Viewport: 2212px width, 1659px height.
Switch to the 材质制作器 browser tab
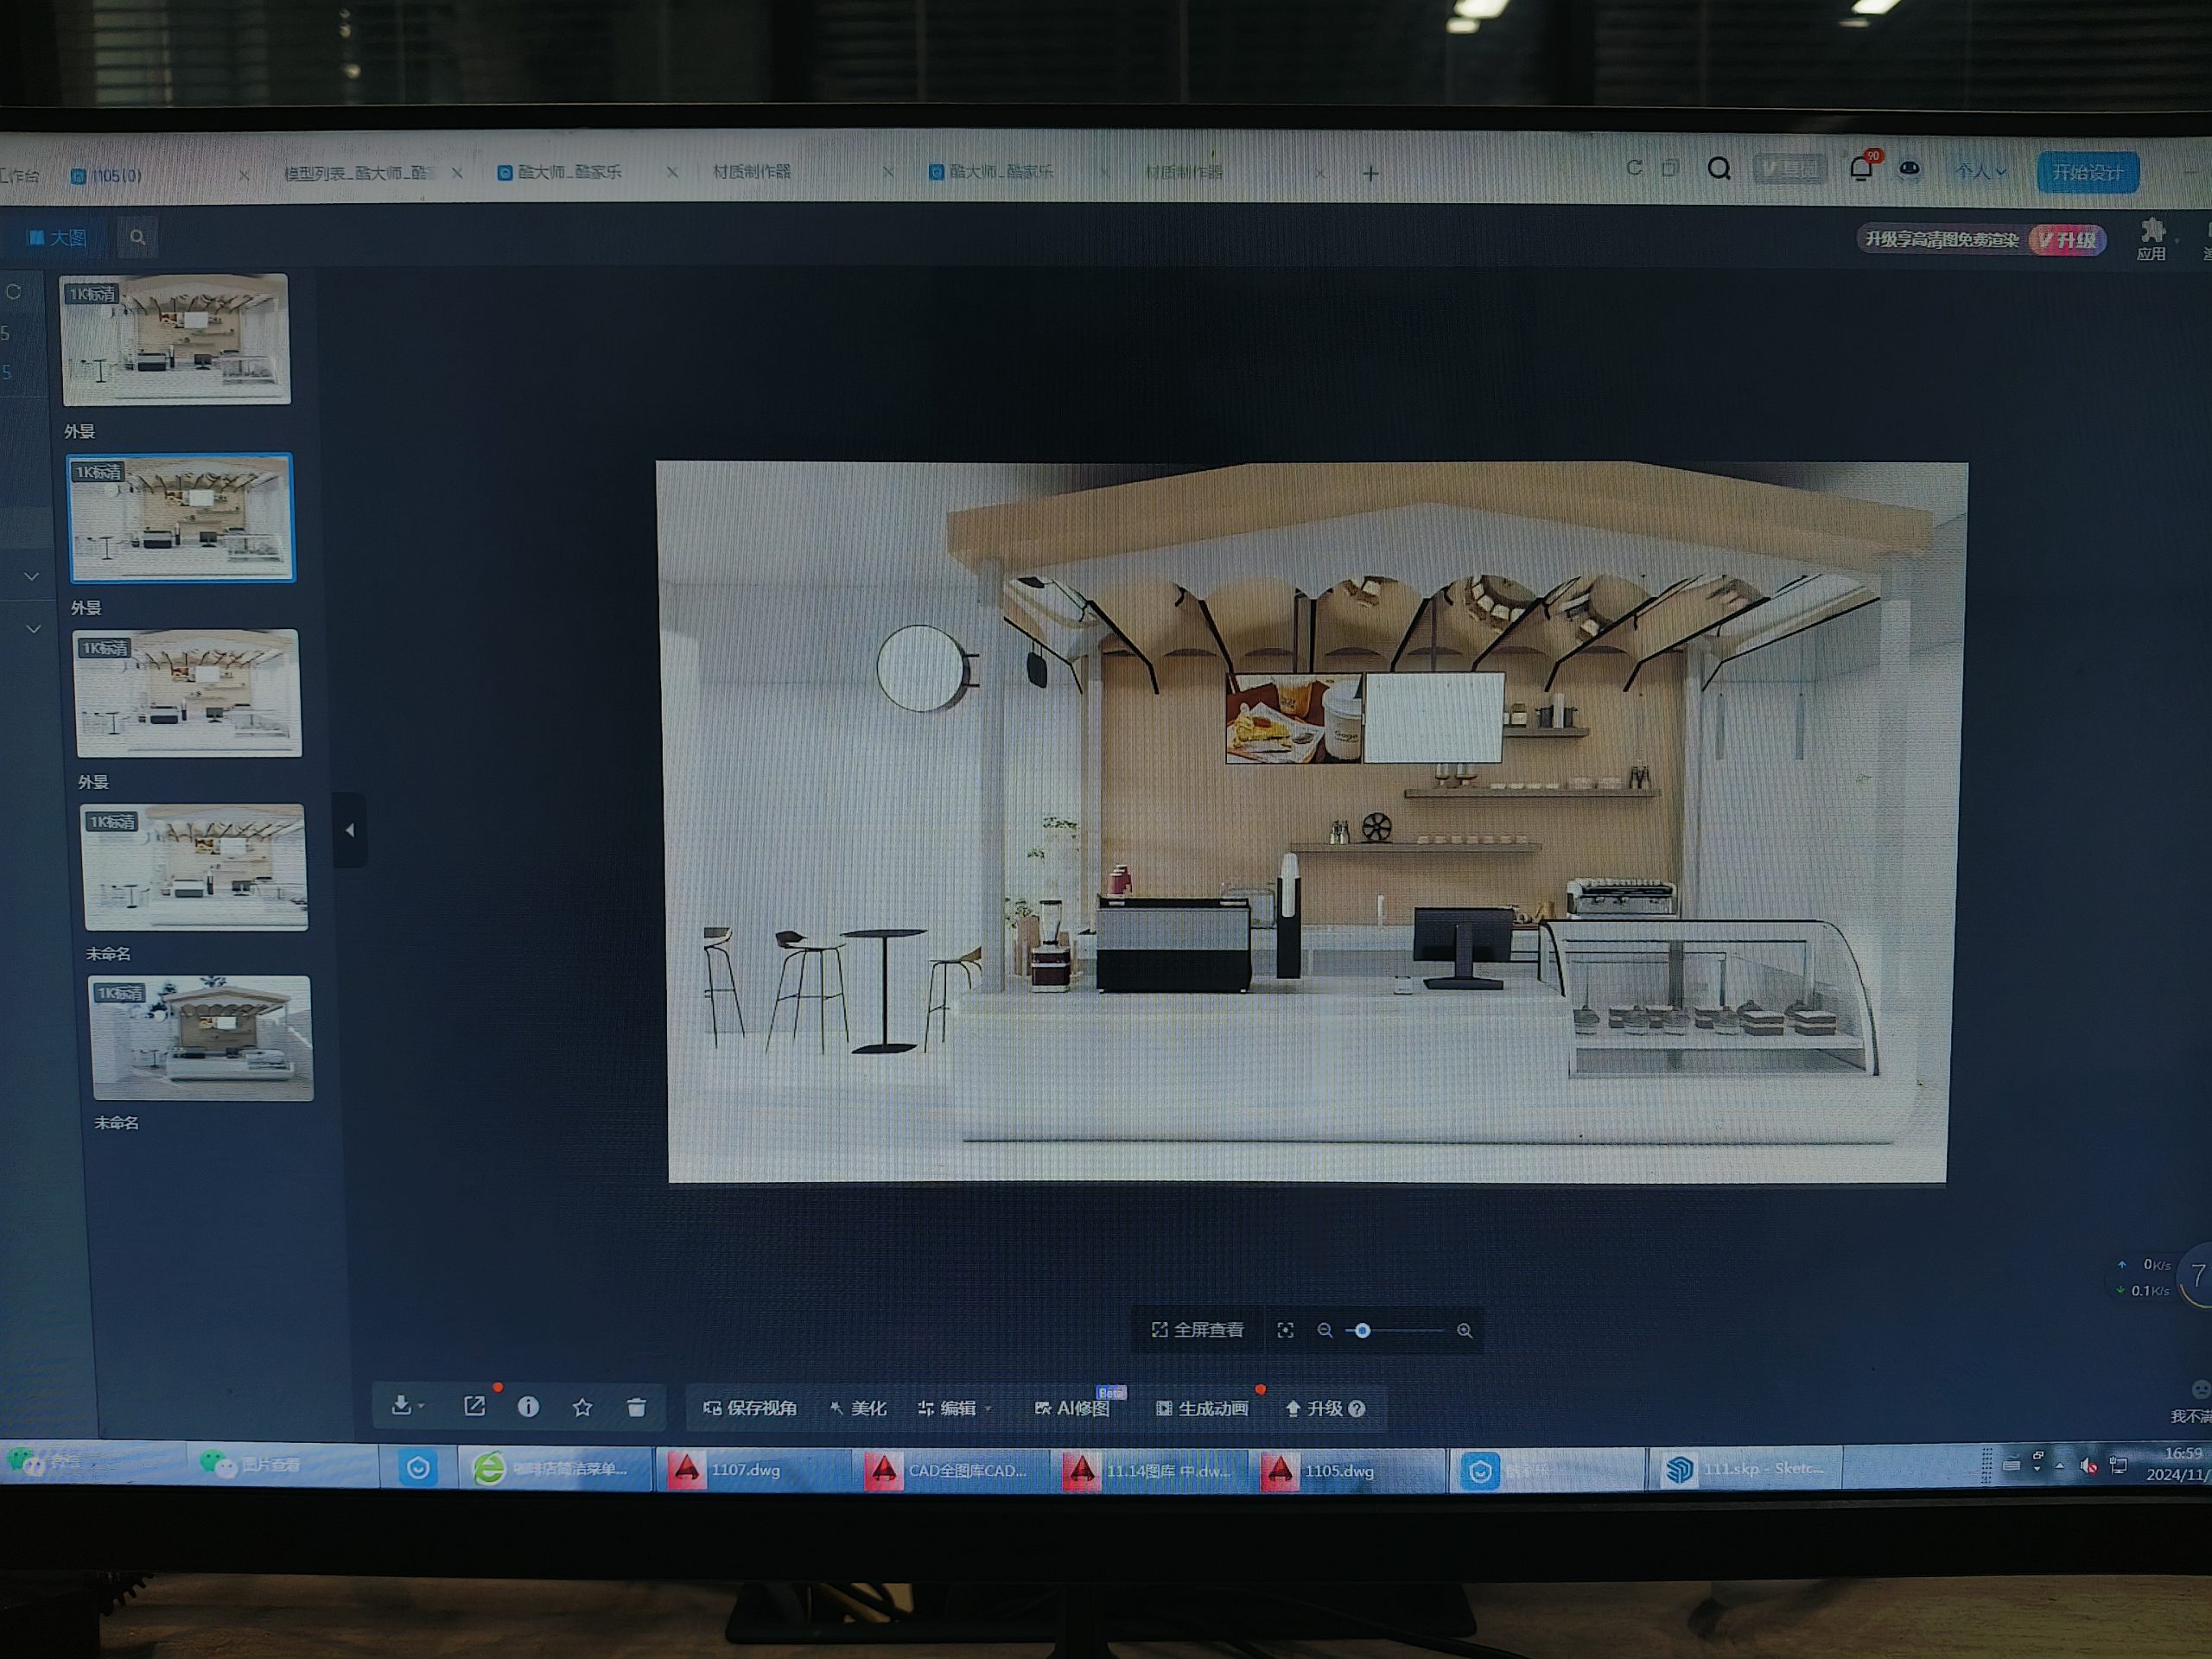click(752, 172)
